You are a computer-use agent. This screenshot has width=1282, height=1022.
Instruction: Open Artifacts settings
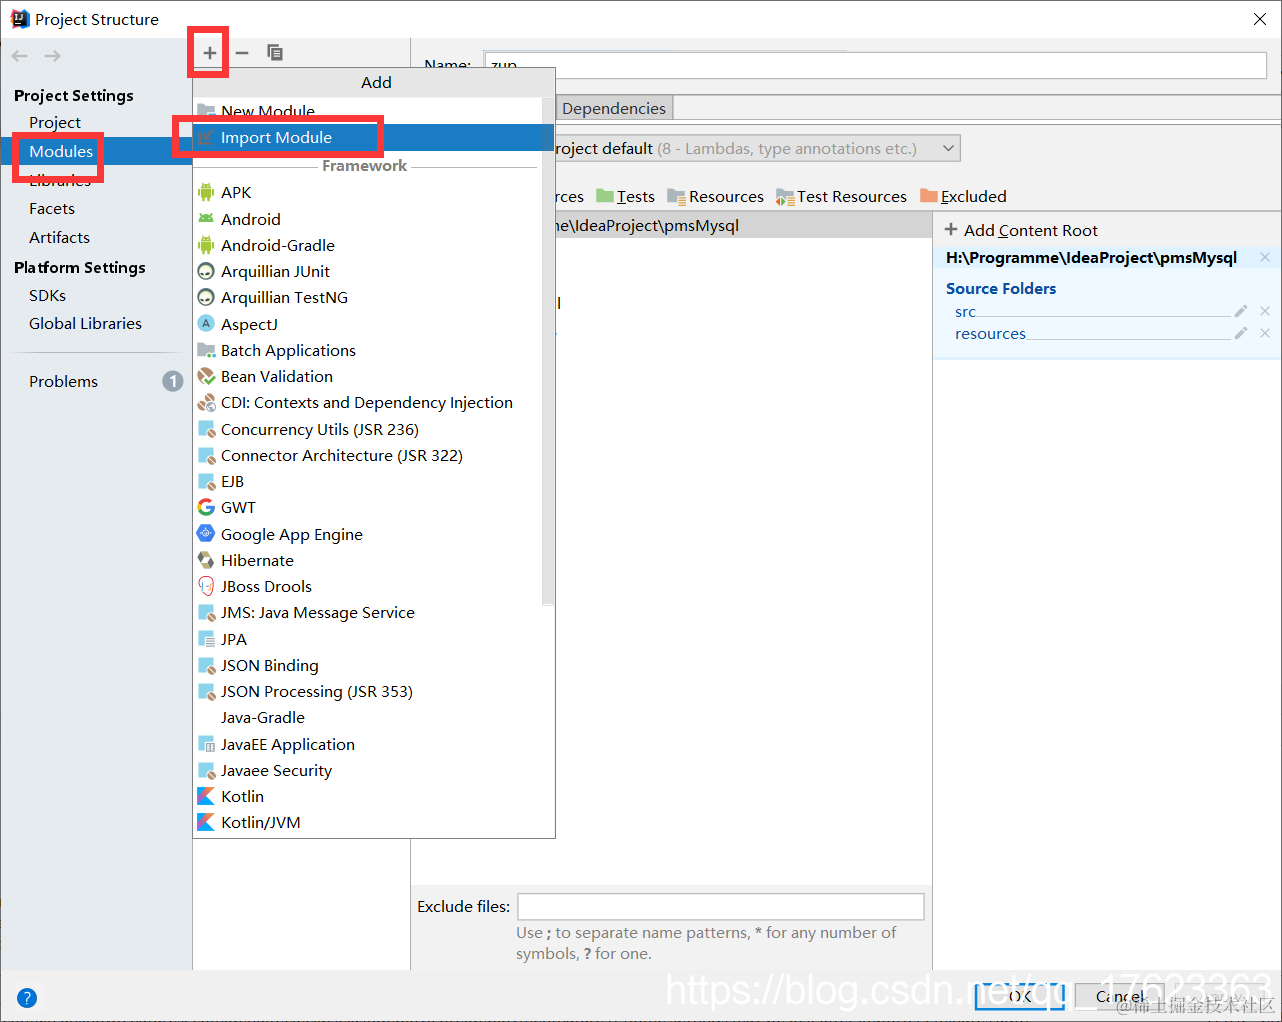(x=59, y=237)
